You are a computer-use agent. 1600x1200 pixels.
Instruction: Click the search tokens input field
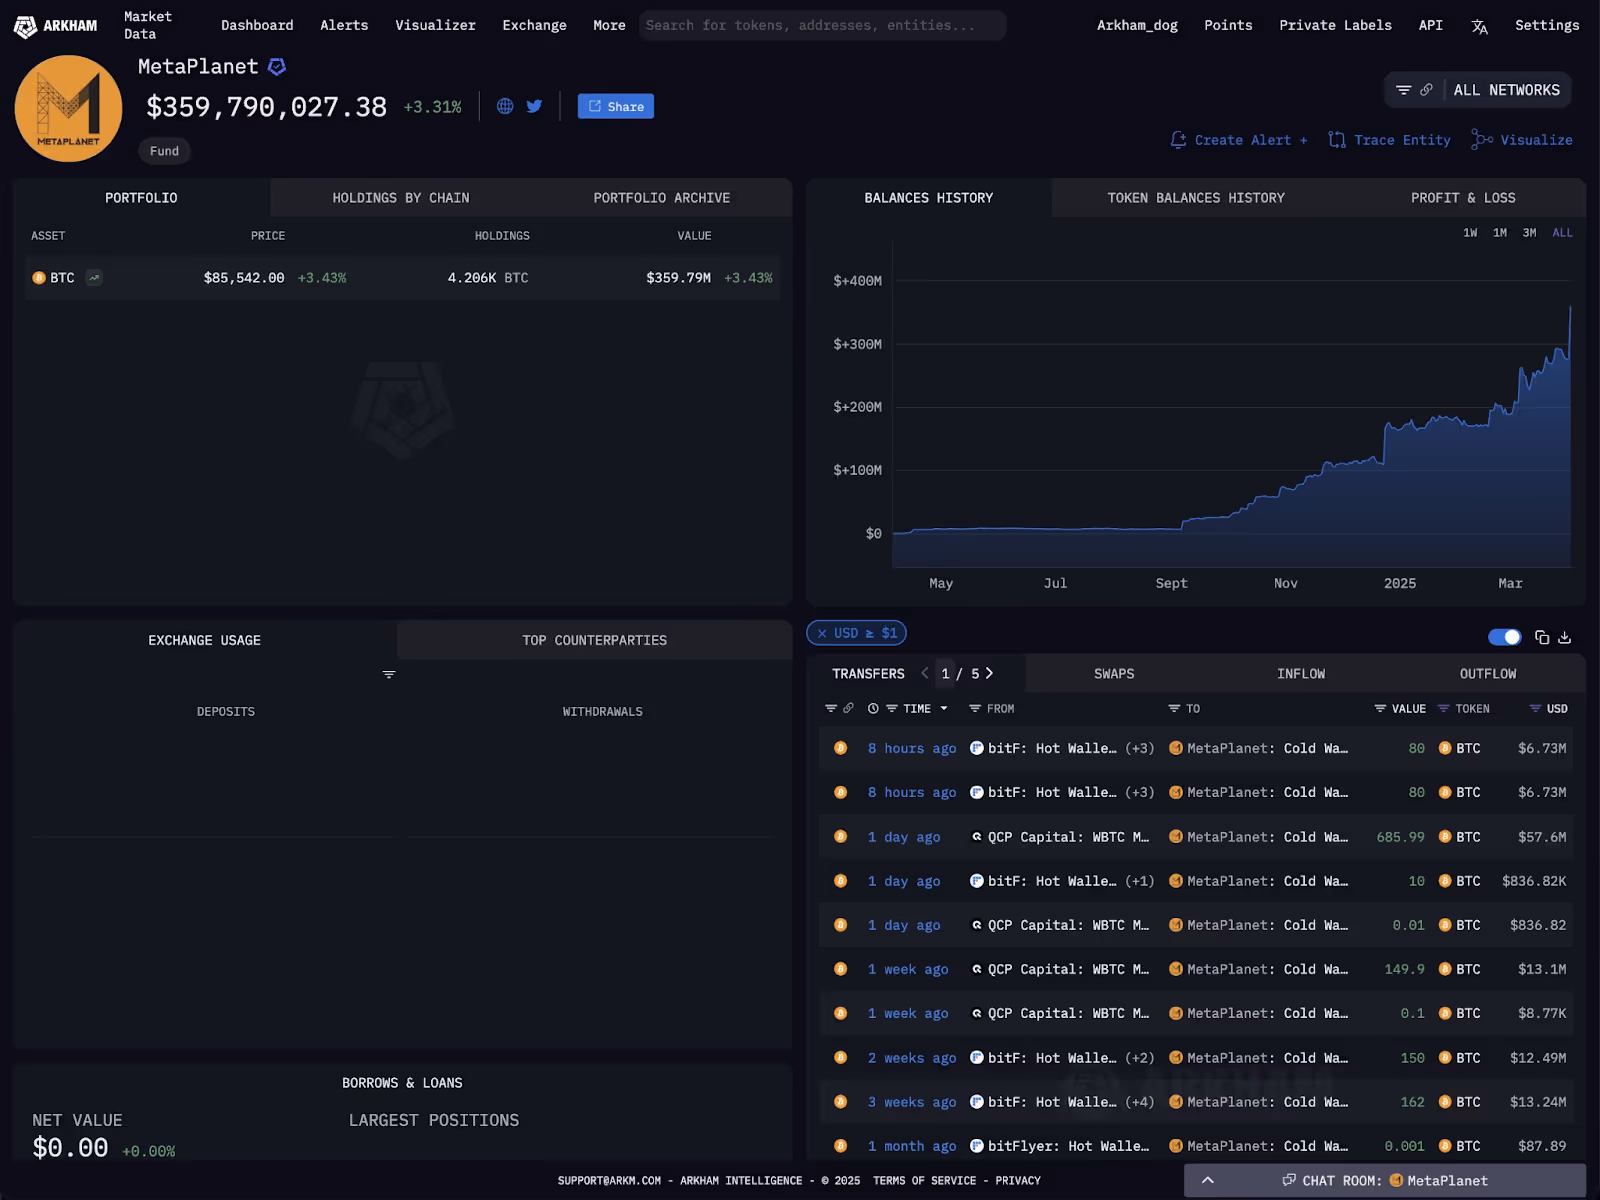point(822,26)
